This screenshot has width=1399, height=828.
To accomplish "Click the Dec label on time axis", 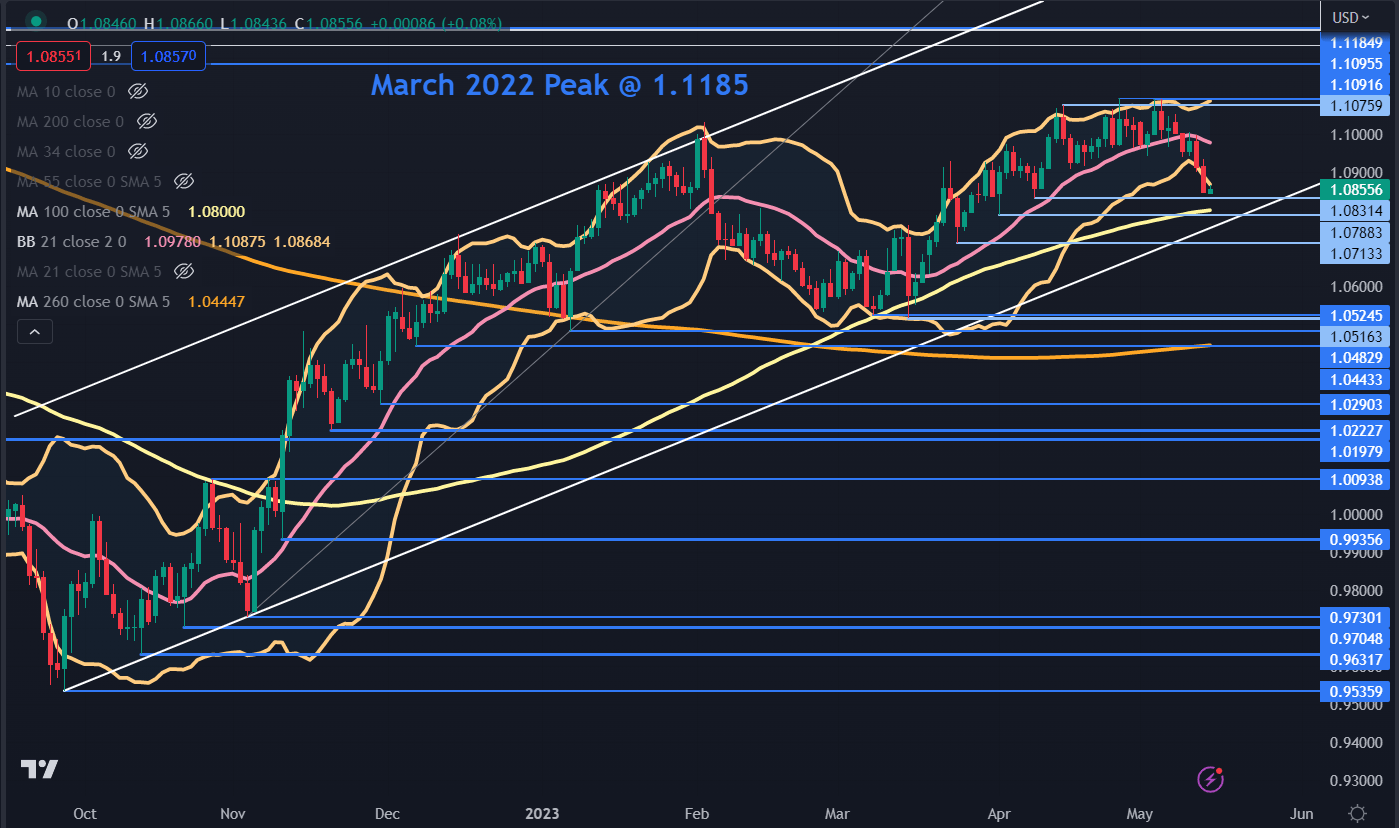I will coord(388,813).
